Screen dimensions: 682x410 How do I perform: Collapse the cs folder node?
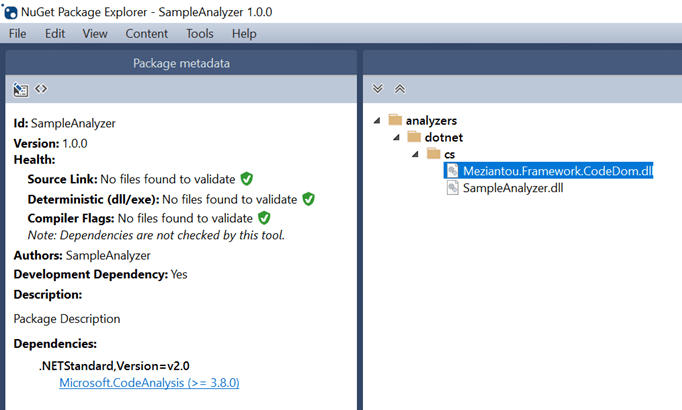[x=414, y=154]
